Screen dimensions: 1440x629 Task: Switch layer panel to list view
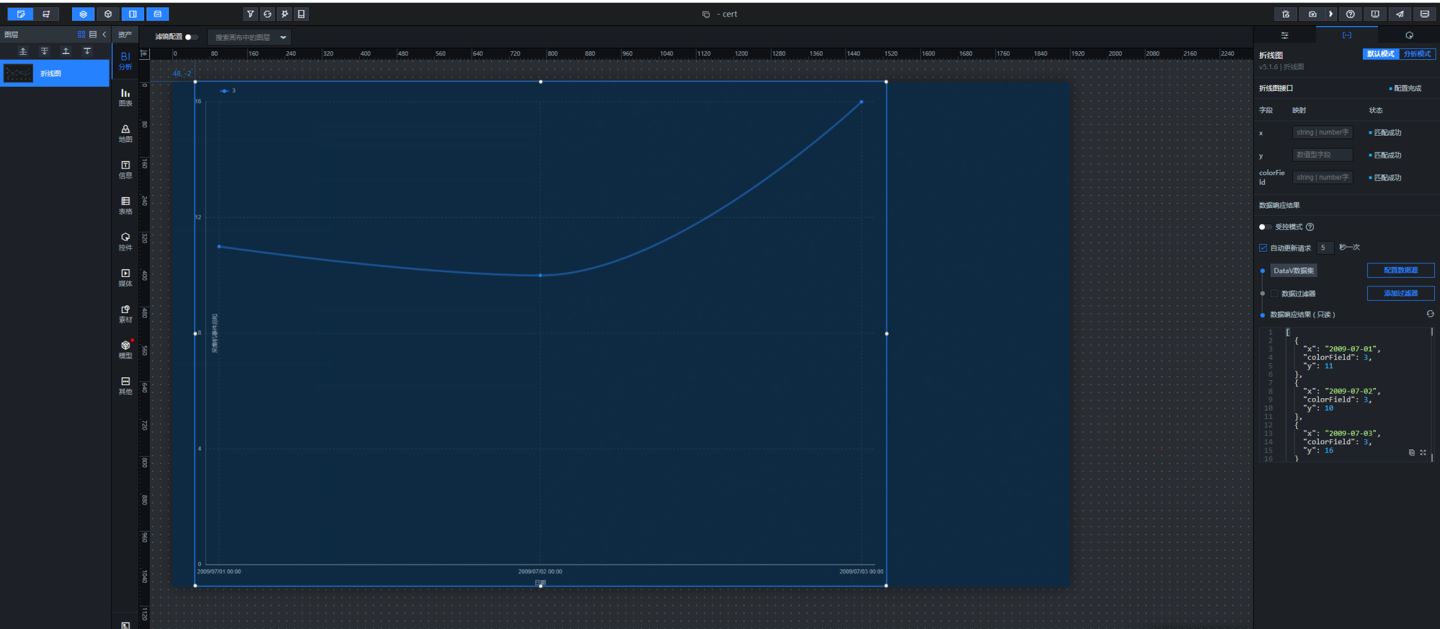tap(93, 34)
